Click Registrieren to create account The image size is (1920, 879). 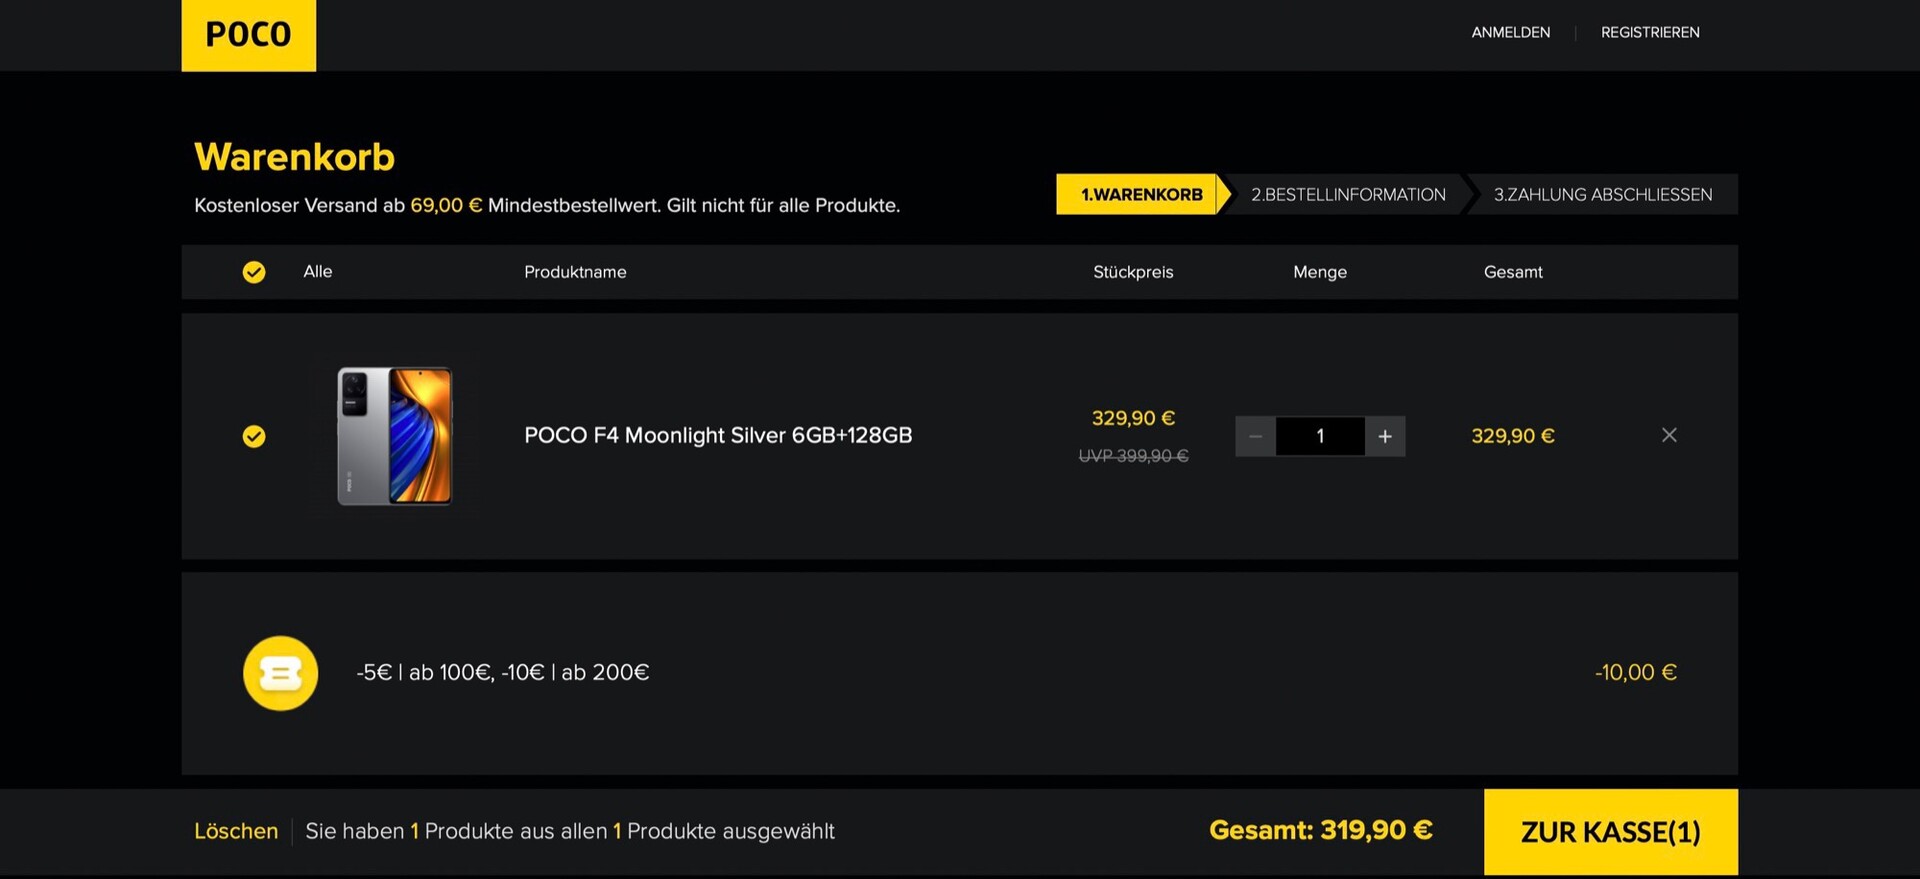(x=1650, y=33)
